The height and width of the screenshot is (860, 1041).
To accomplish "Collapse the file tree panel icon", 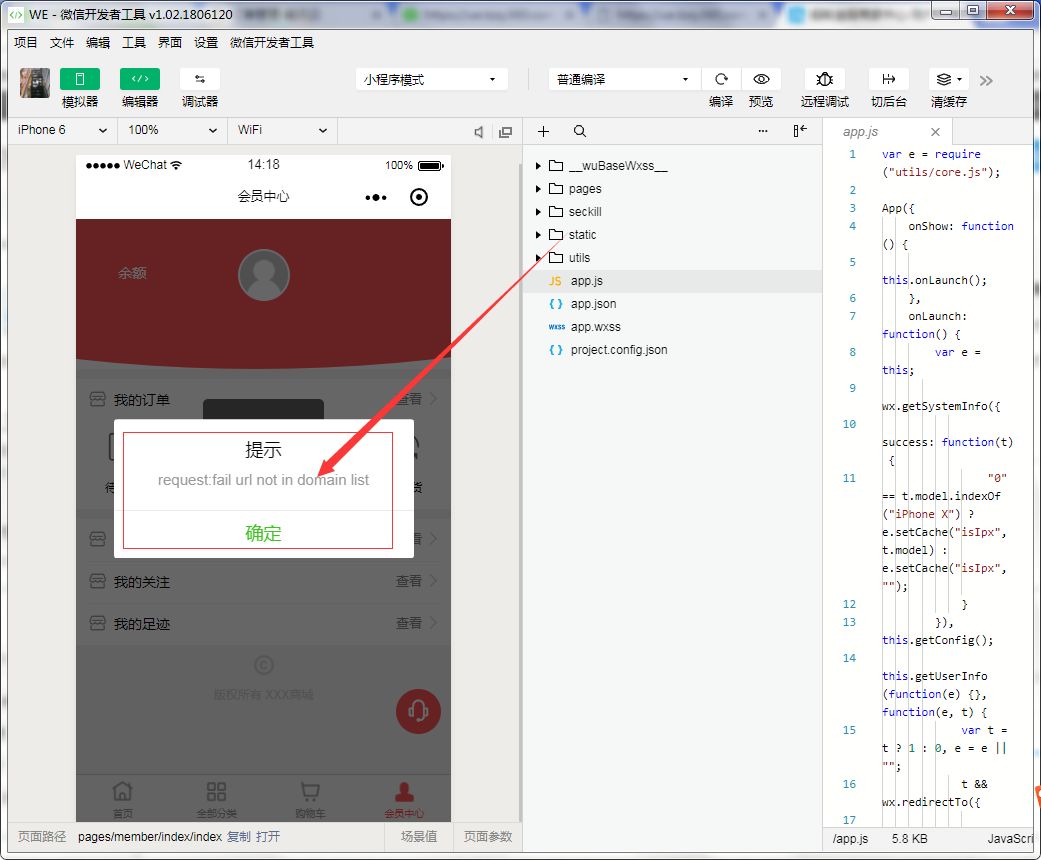I will click(800, 131).
